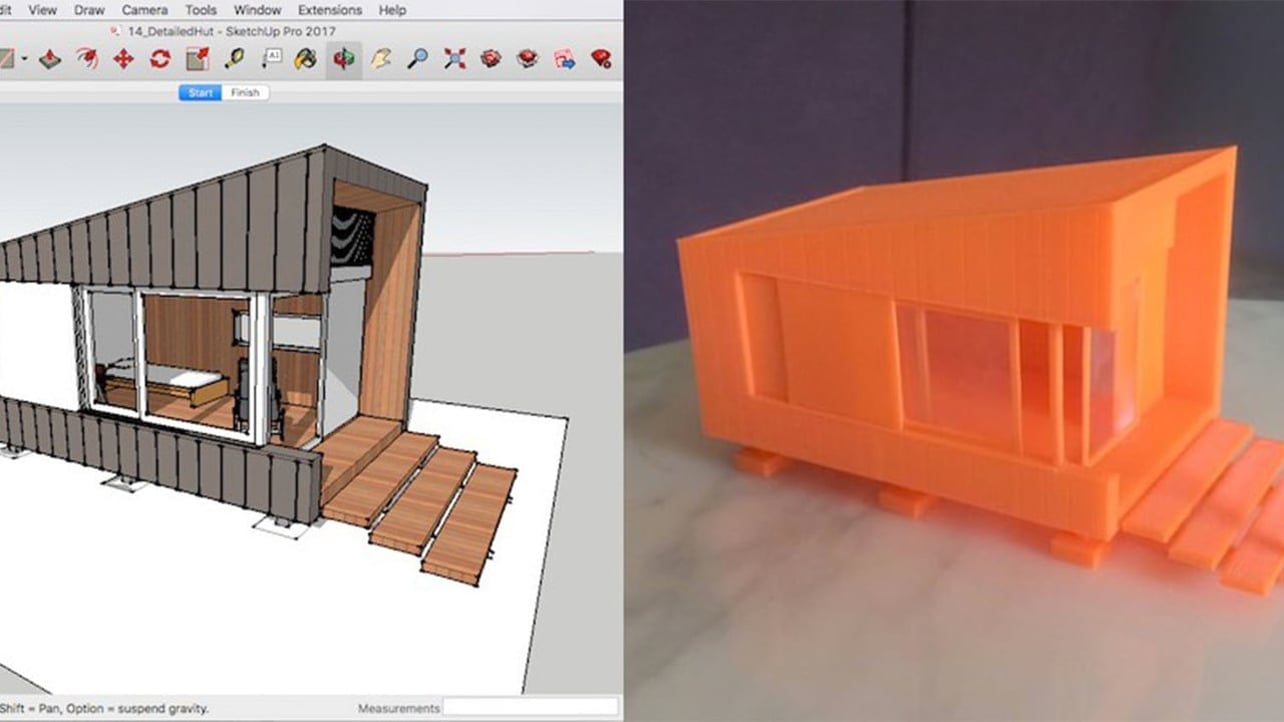Open the Extensions menu
The height and width of the screenshot is (722, 1284).
tap(330, 10)
